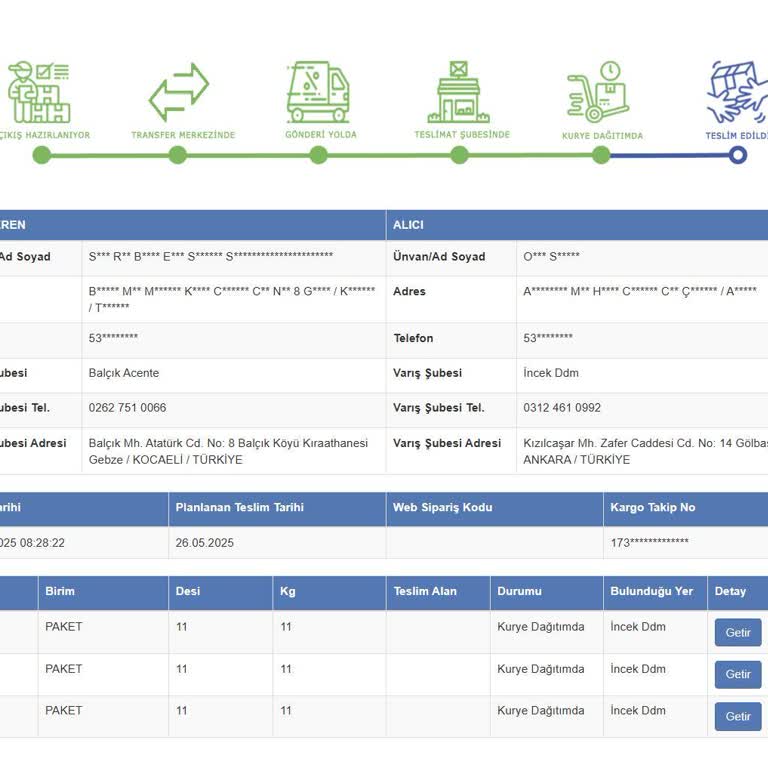Click the timestamp ending 08:28:22
The image size is (768, 768).
point(32,543)
